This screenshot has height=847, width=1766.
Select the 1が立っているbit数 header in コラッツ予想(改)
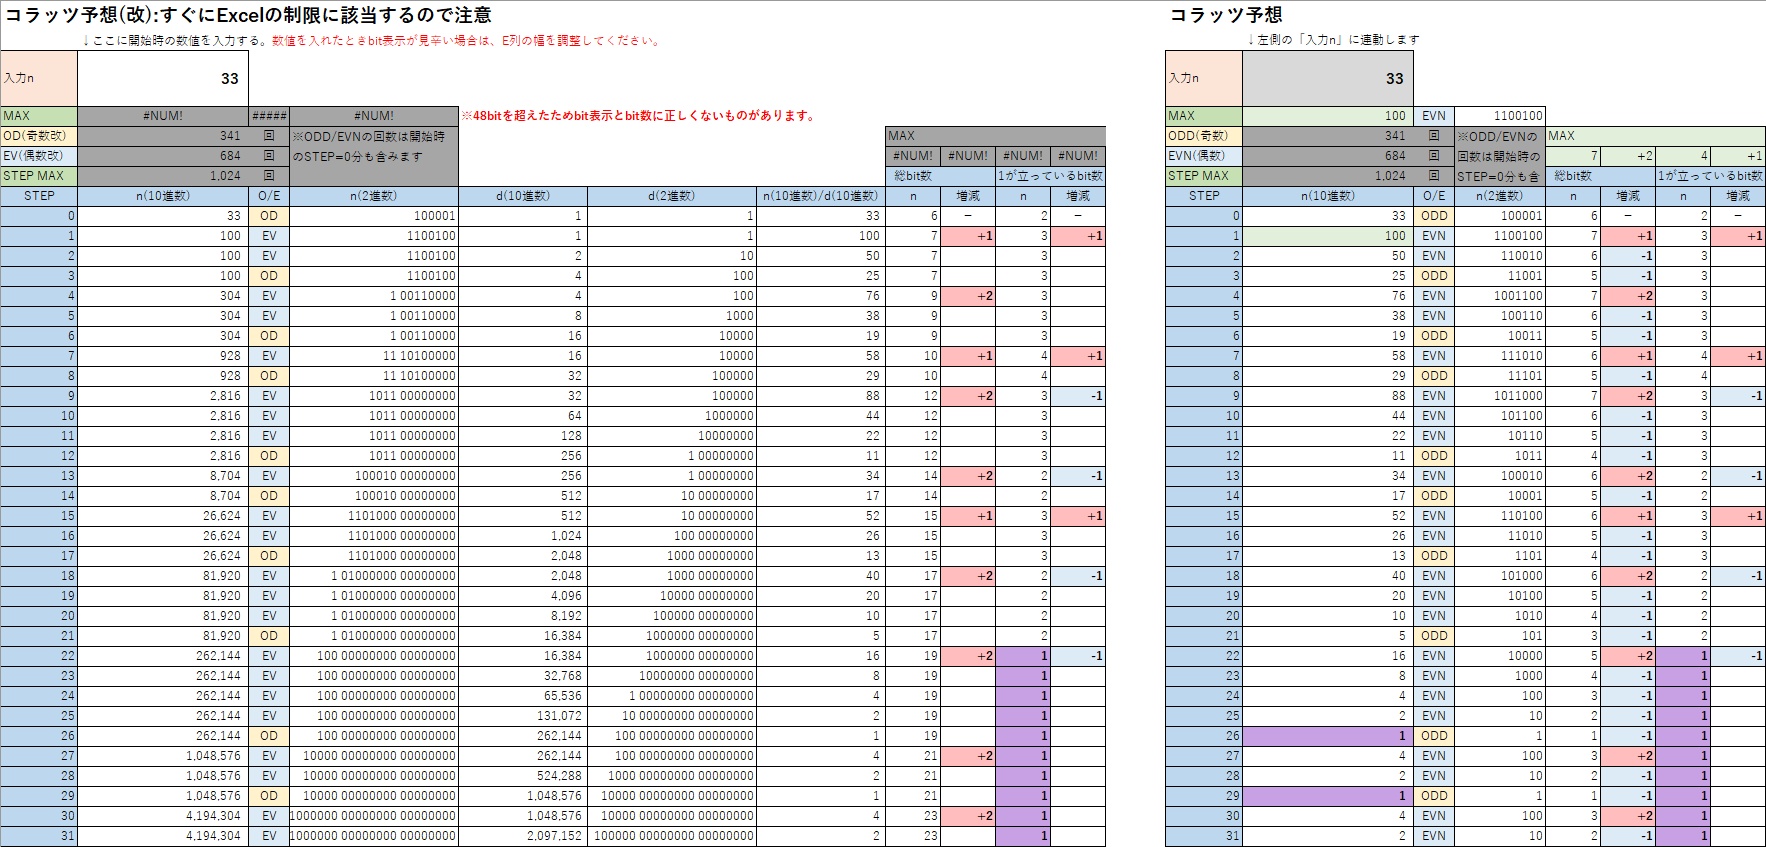tap(1051, 176)
